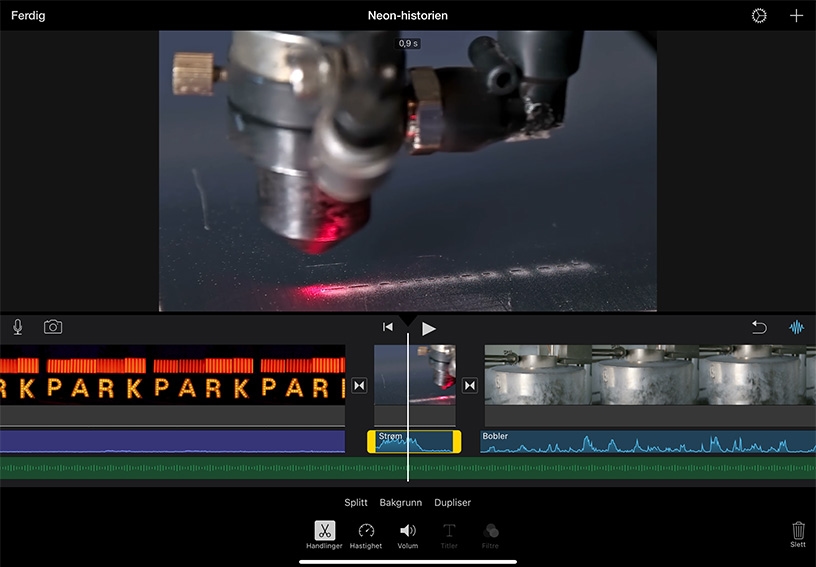This screenshot has height=567, width=816.
Task: Select the purple audio track clip
Action: click(x=172, y=442)
